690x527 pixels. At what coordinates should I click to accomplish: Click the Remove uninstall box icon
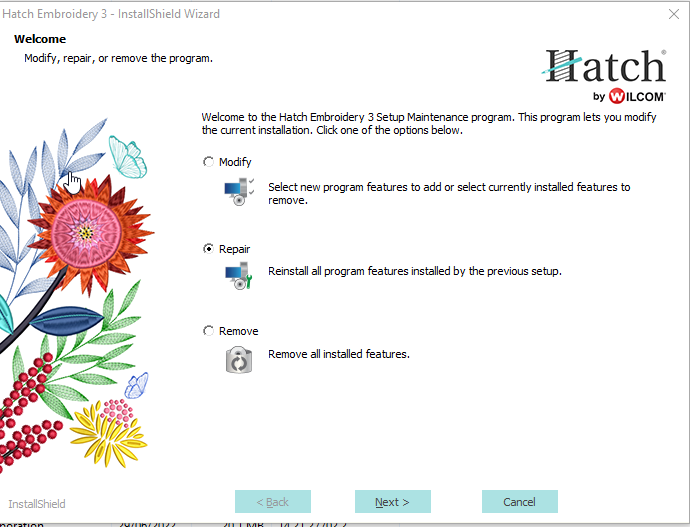tap(239, 360)
